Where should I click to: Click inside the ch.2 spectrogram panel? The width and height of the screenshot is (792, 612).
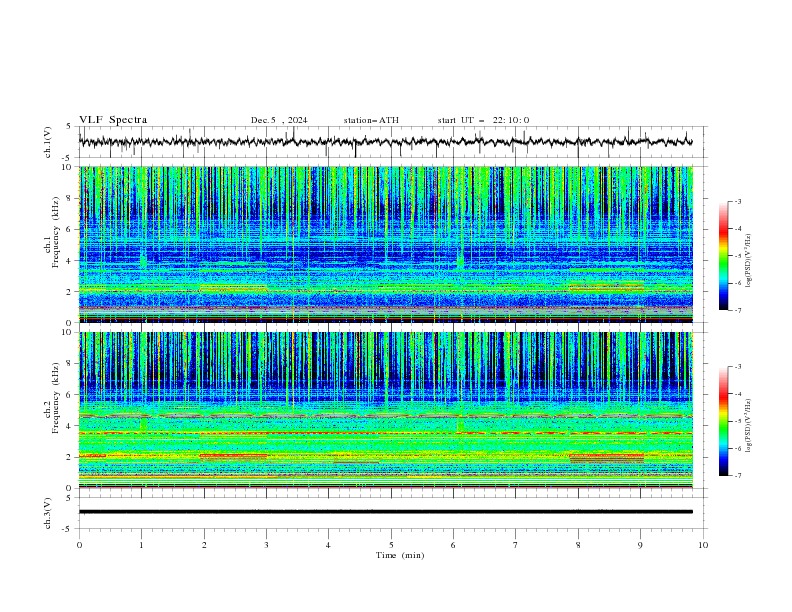tap(385, 410)
